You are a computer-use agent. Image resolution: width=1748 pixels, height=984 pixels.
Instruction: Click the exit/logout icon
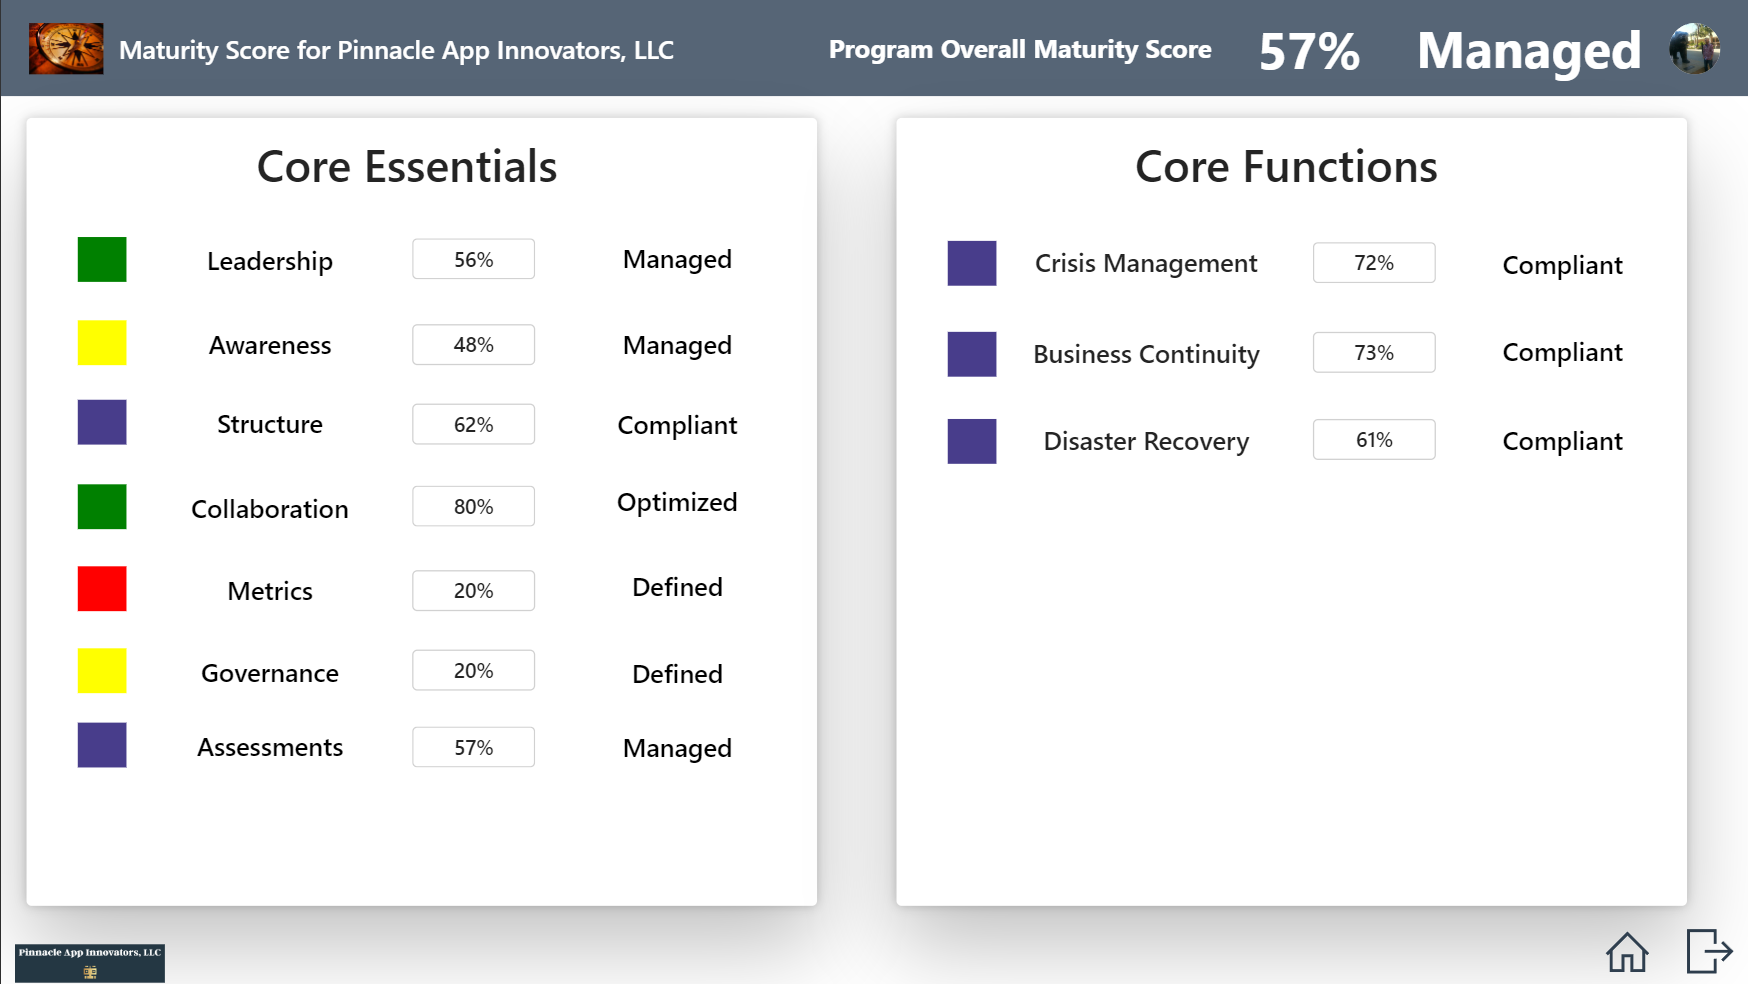tap(1708, 951)
